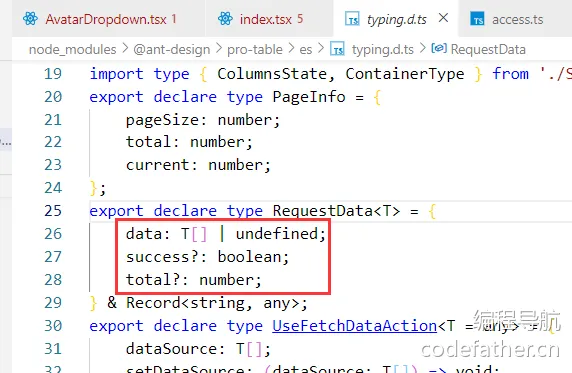This screenshot has height=373, width=572.
Task: Click 'undefined' on line 26
Action: [x=277, y=234]
